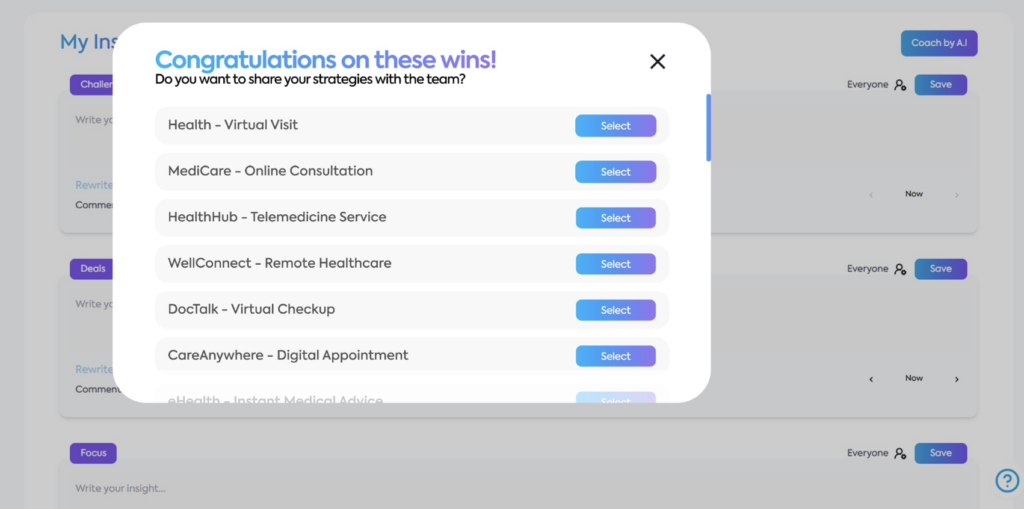The width and height of the screenshot is (1024, 509).
Task: Click the audience icon in Focus row
Action: click(x=901, y=453)
